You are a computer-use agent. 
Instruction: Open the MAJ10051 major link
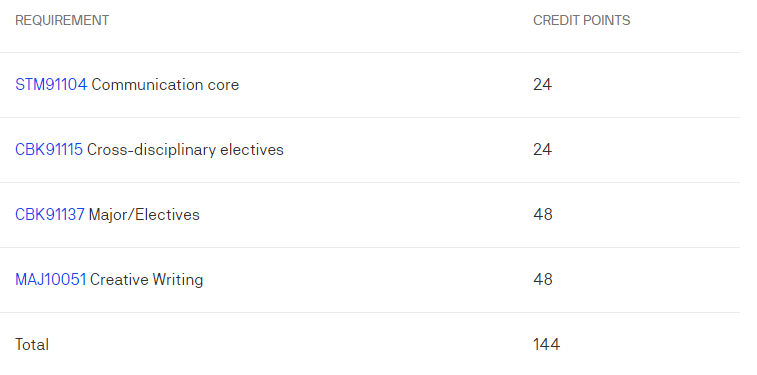pos(51,279)
